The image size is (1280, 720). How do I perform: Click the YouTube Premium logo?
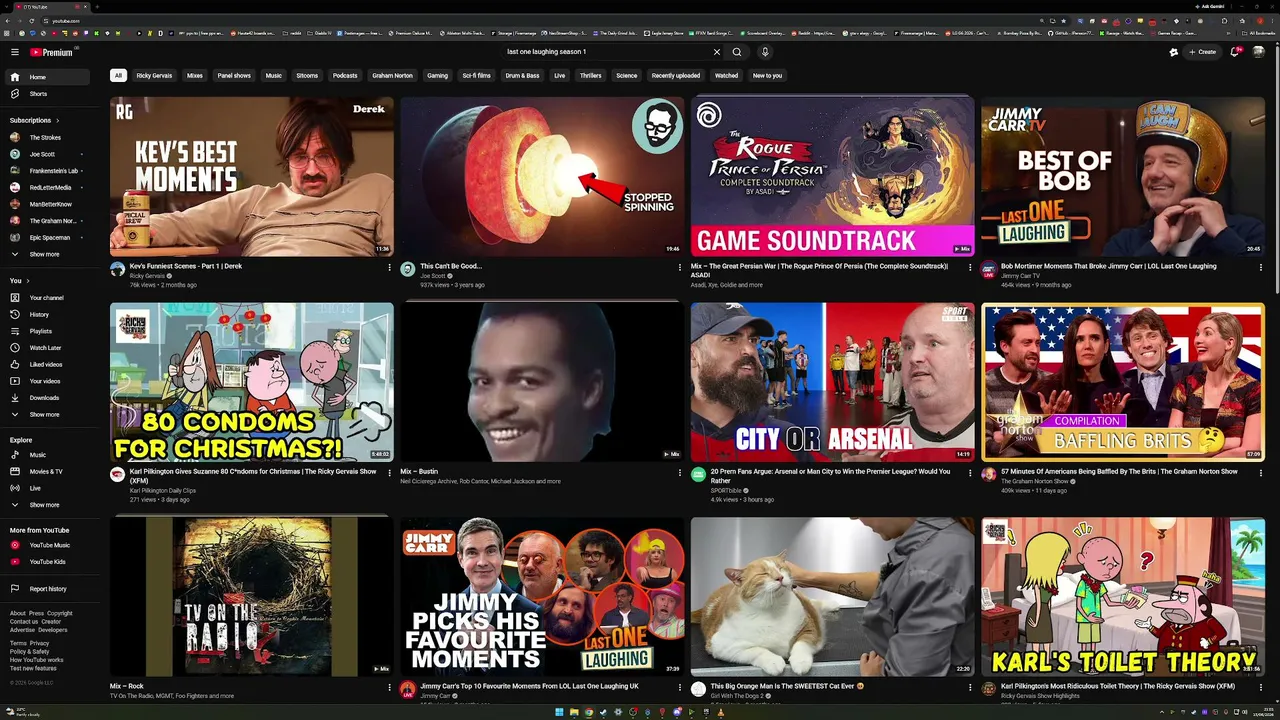tap(53, 52)
